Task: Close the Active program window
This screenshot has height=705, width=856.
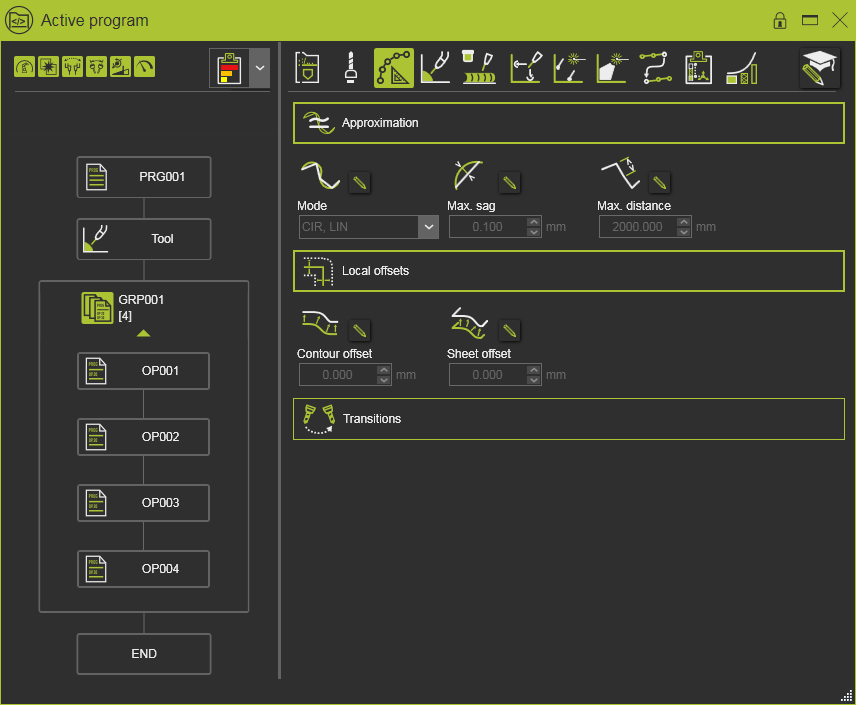Action: pos(840,21)
